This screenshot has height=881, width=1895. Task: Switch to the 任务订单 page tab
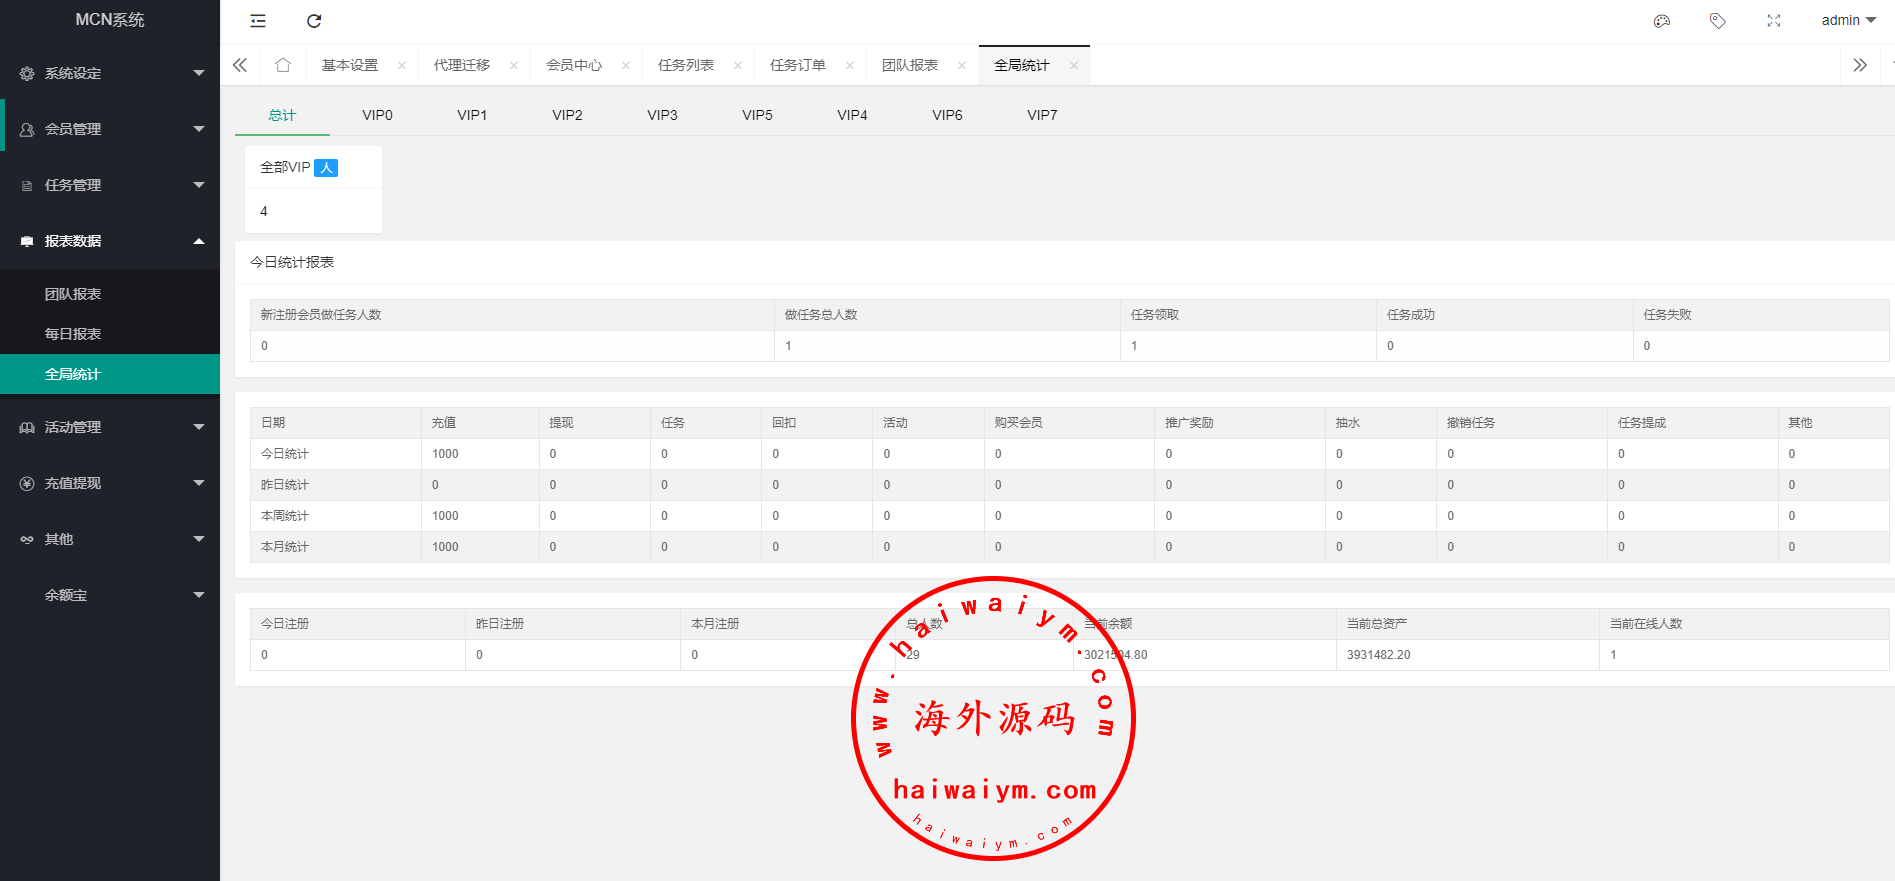(798, 66)
